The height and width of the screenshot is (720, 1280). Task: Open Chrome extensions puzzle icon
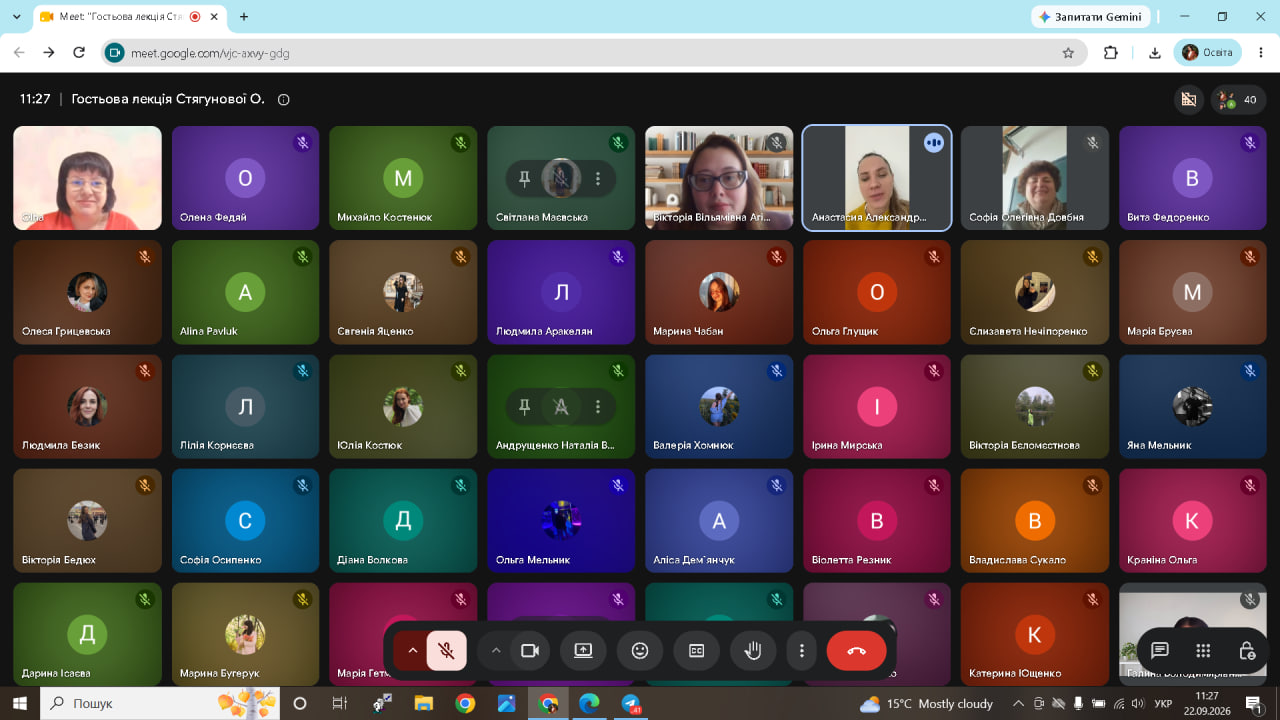coord(1110,53)
